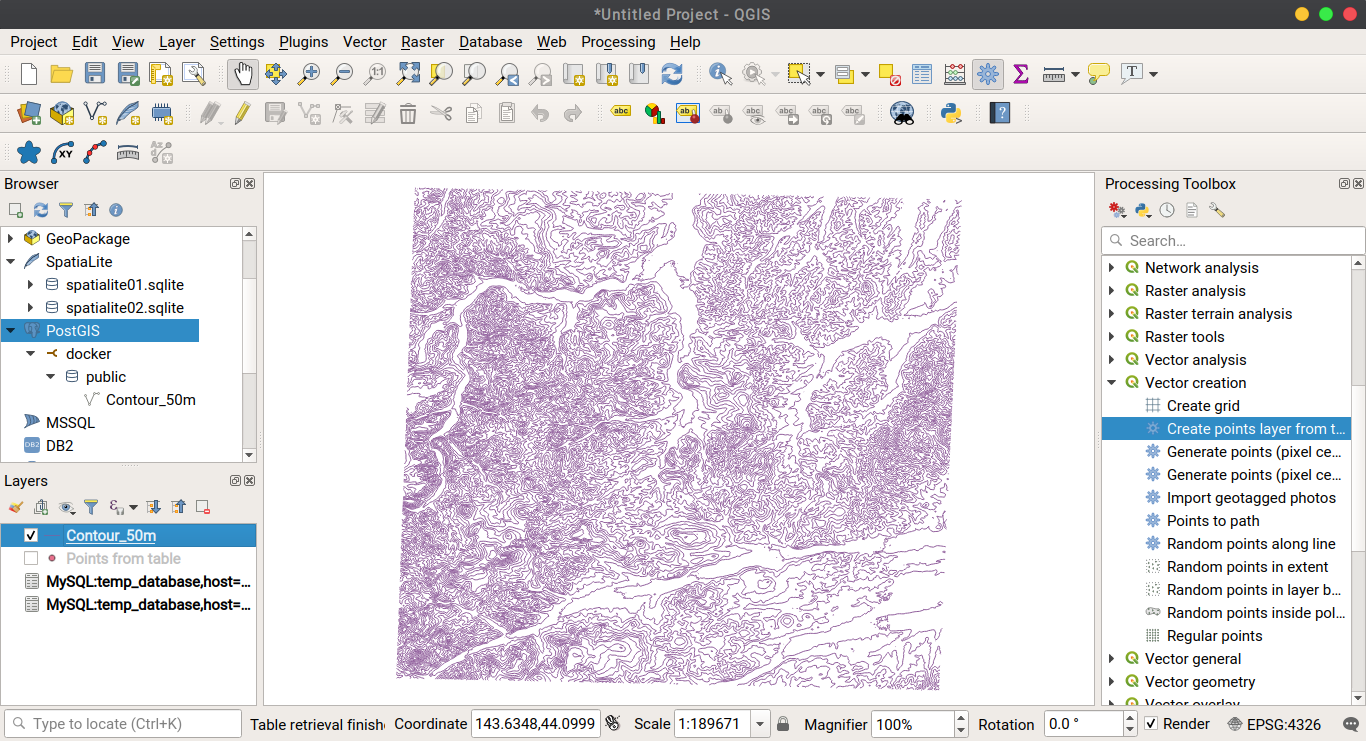
Task: Open the Processing menu
Action: (x=618, y=42)
